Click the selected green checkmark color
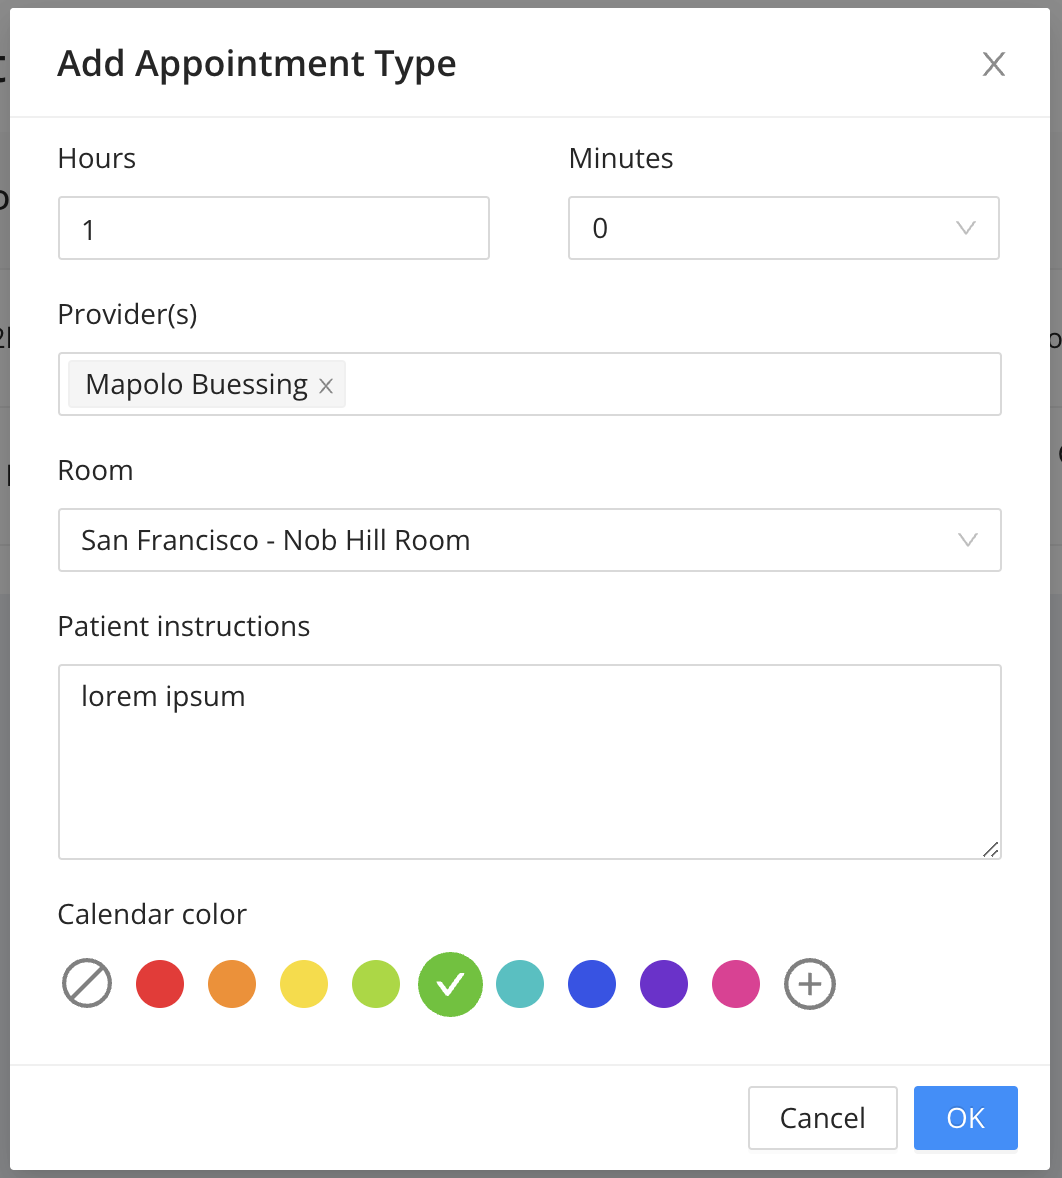1062x1178 pixels. (x=450, y=984)
